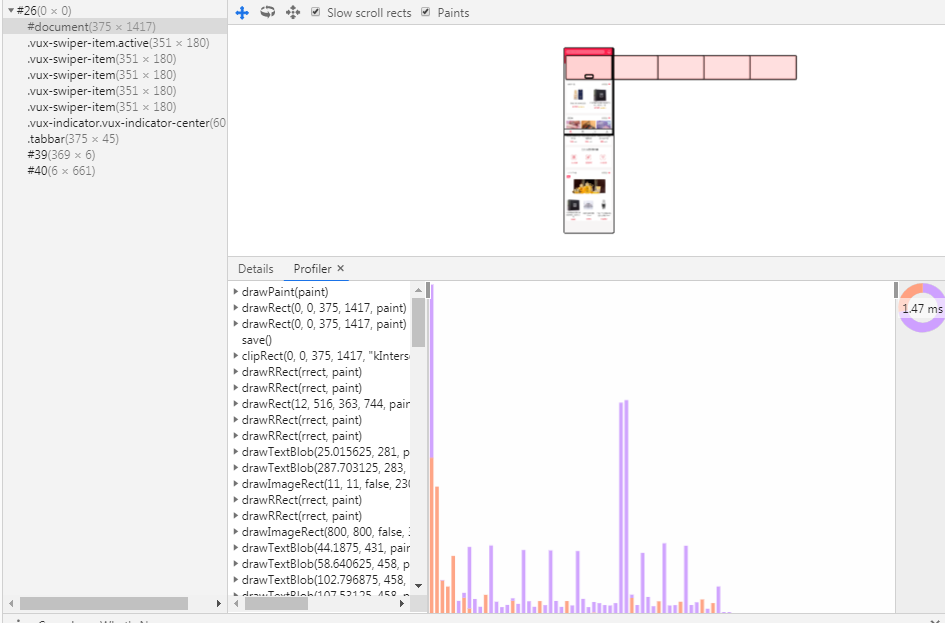
Task: Select layer #39 in the tree
Action: tap(115, 155)
